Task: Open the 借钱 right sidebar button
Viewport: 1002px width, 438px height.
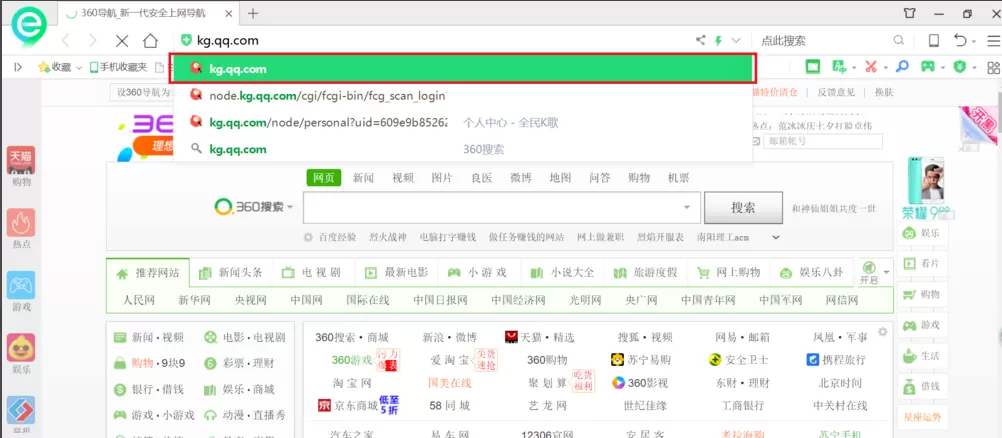Action: [922, 386]
